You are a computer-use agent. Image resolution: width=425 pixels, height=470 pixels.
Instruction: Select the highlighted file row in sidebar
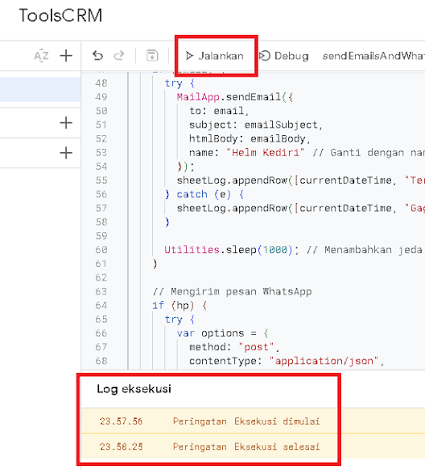[40, 90]
